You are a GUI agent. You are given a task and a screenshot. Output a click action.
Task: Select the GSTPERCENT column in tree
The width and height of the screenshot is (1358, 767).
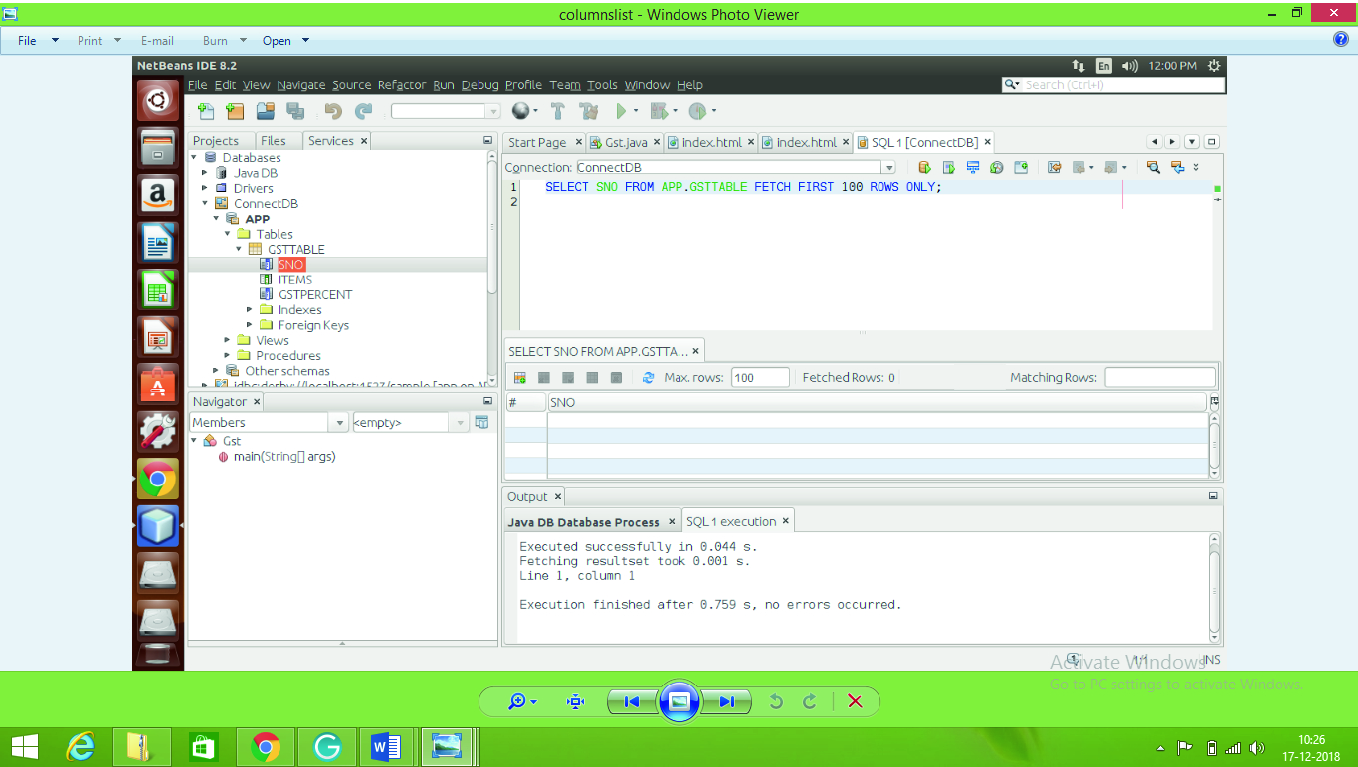315,295
